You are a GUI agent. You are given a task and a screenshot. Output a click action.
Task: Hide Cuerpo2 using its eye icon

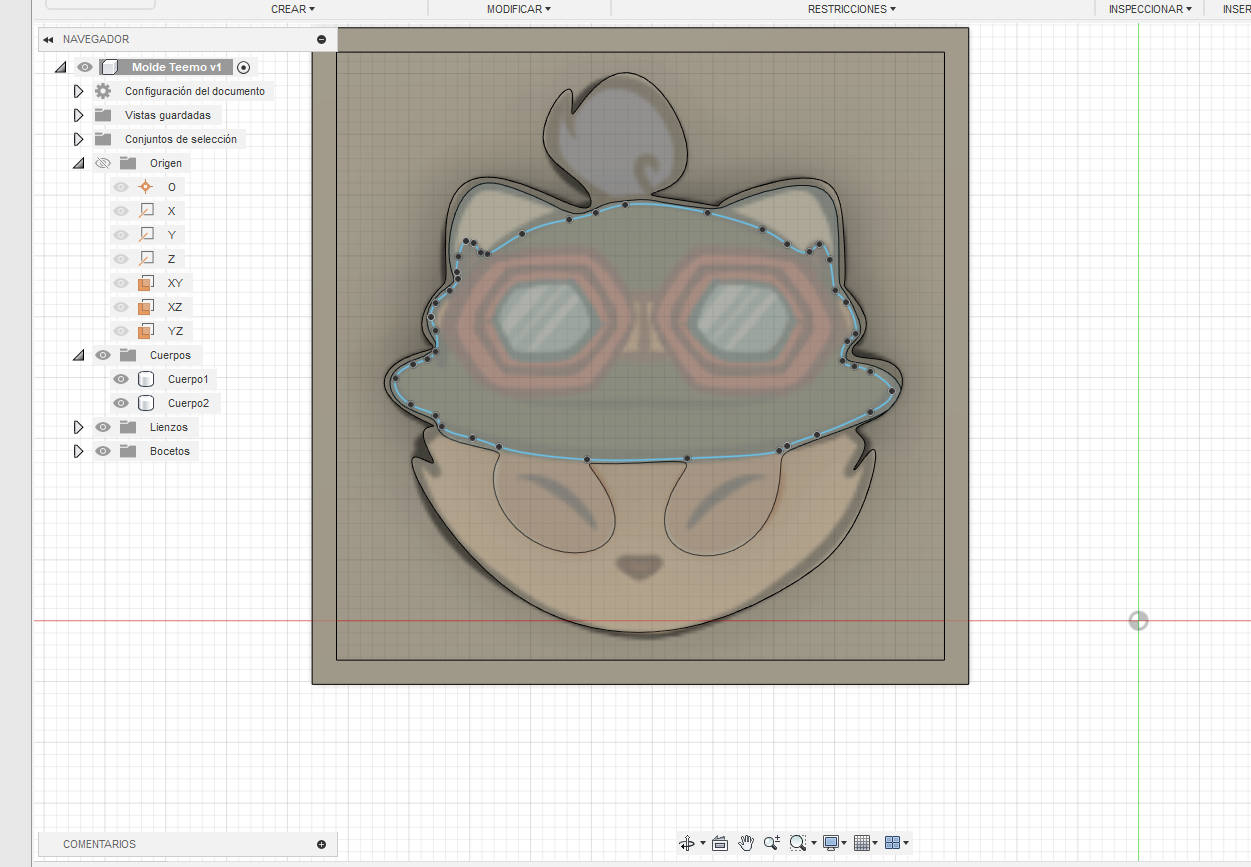click(x=121, y=403)
